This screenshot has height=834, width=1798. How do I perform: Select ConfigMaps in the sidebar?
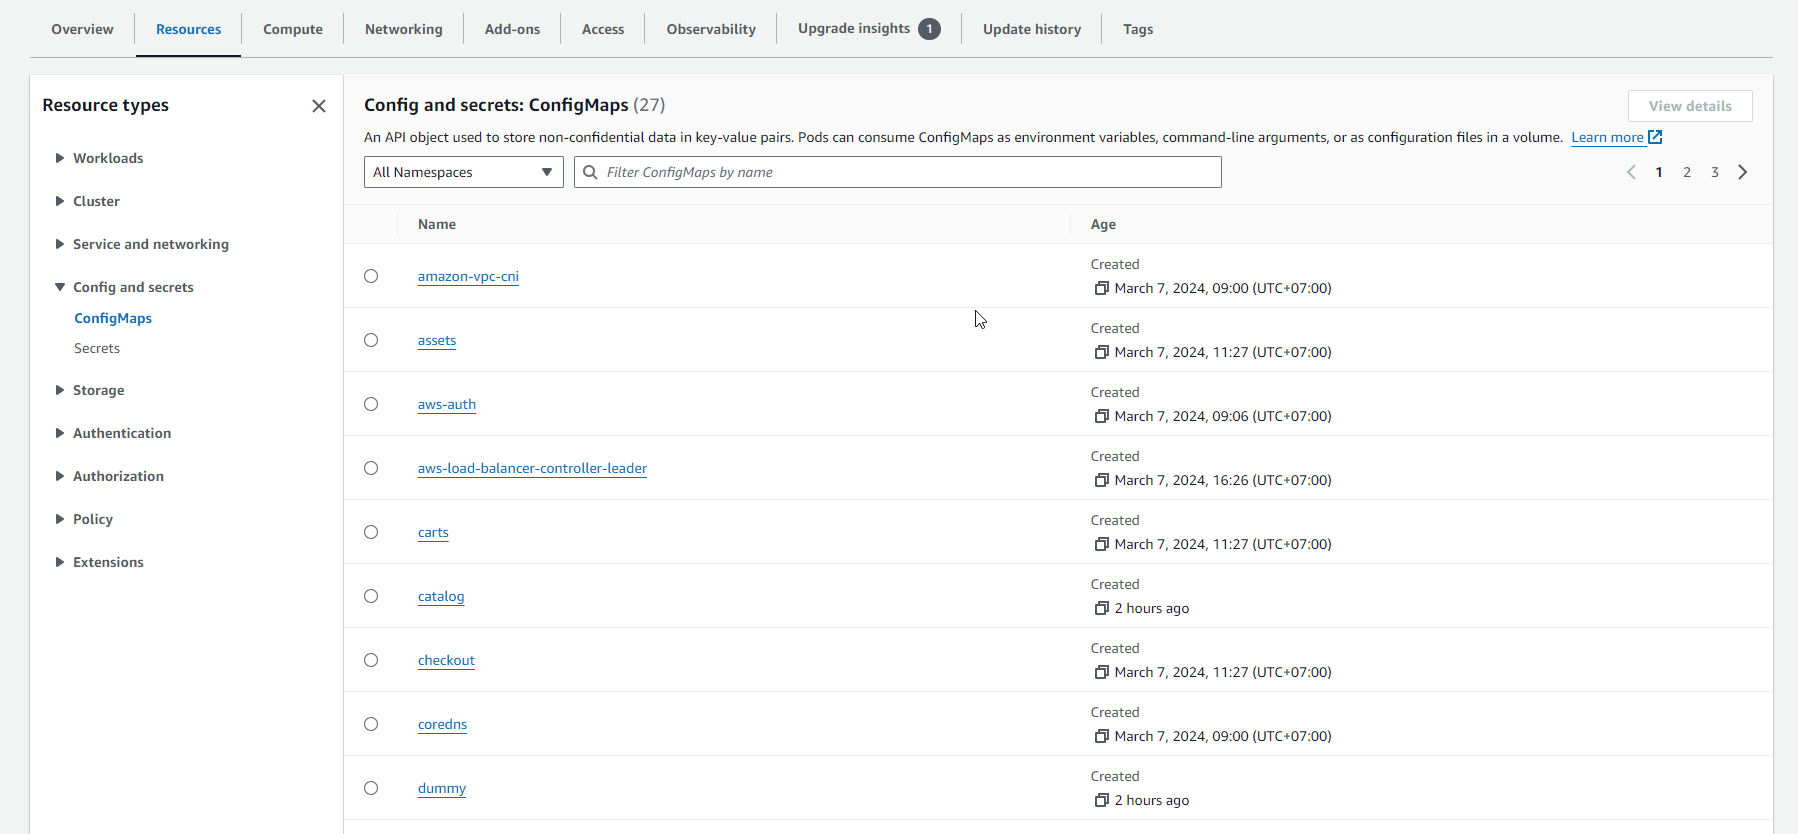[113, 318]
